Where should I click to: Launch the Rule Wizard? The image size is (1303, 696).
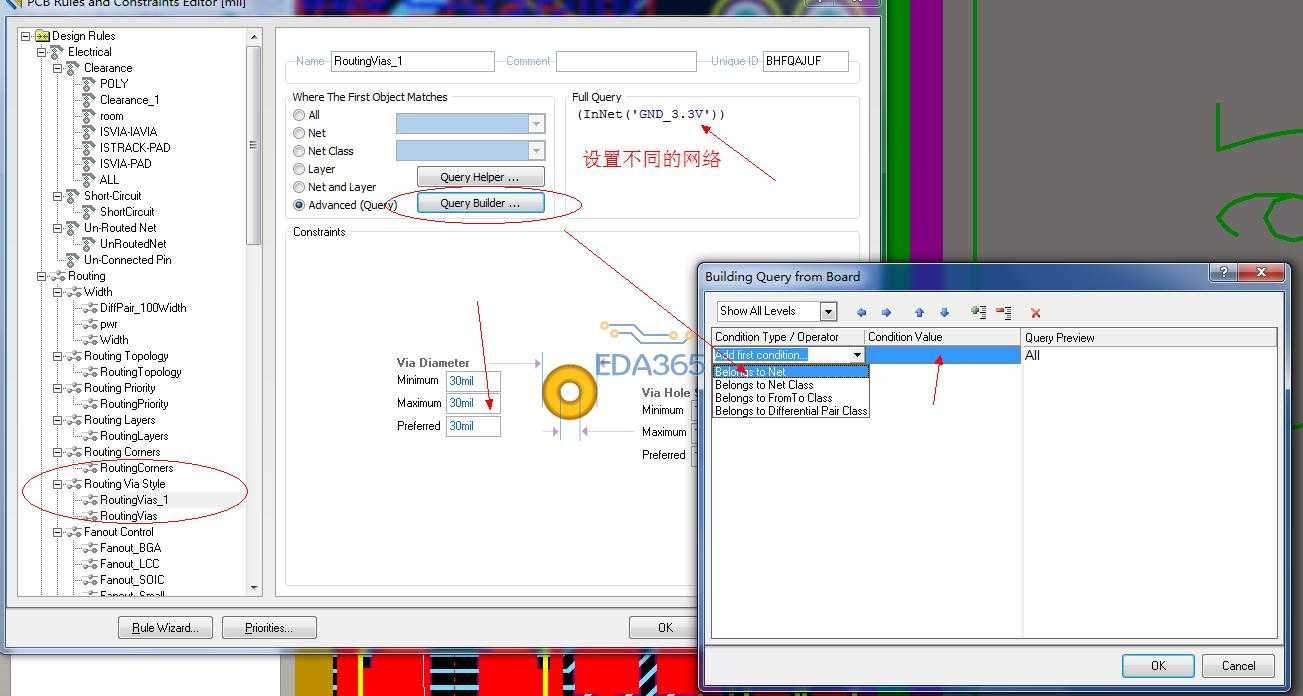point(165,628)
